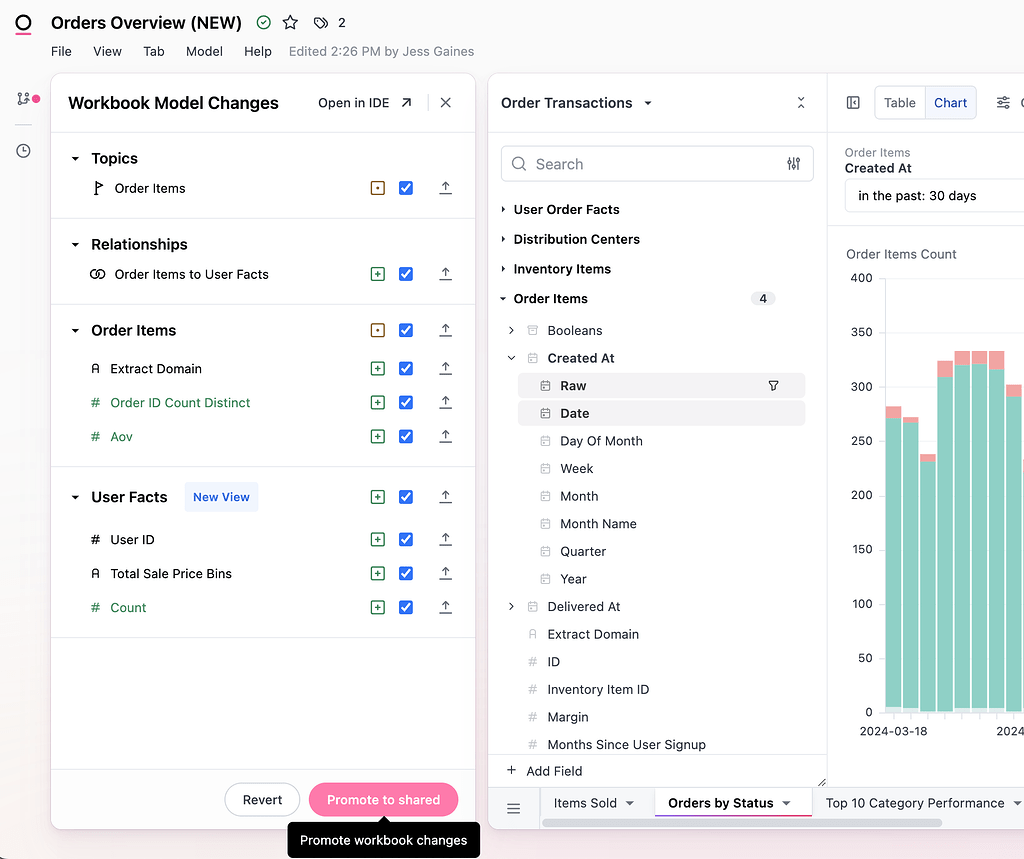Viewport: 1024px width, 859px height.
Task: Click the Promote to shared button
Action: pos(383,800)
